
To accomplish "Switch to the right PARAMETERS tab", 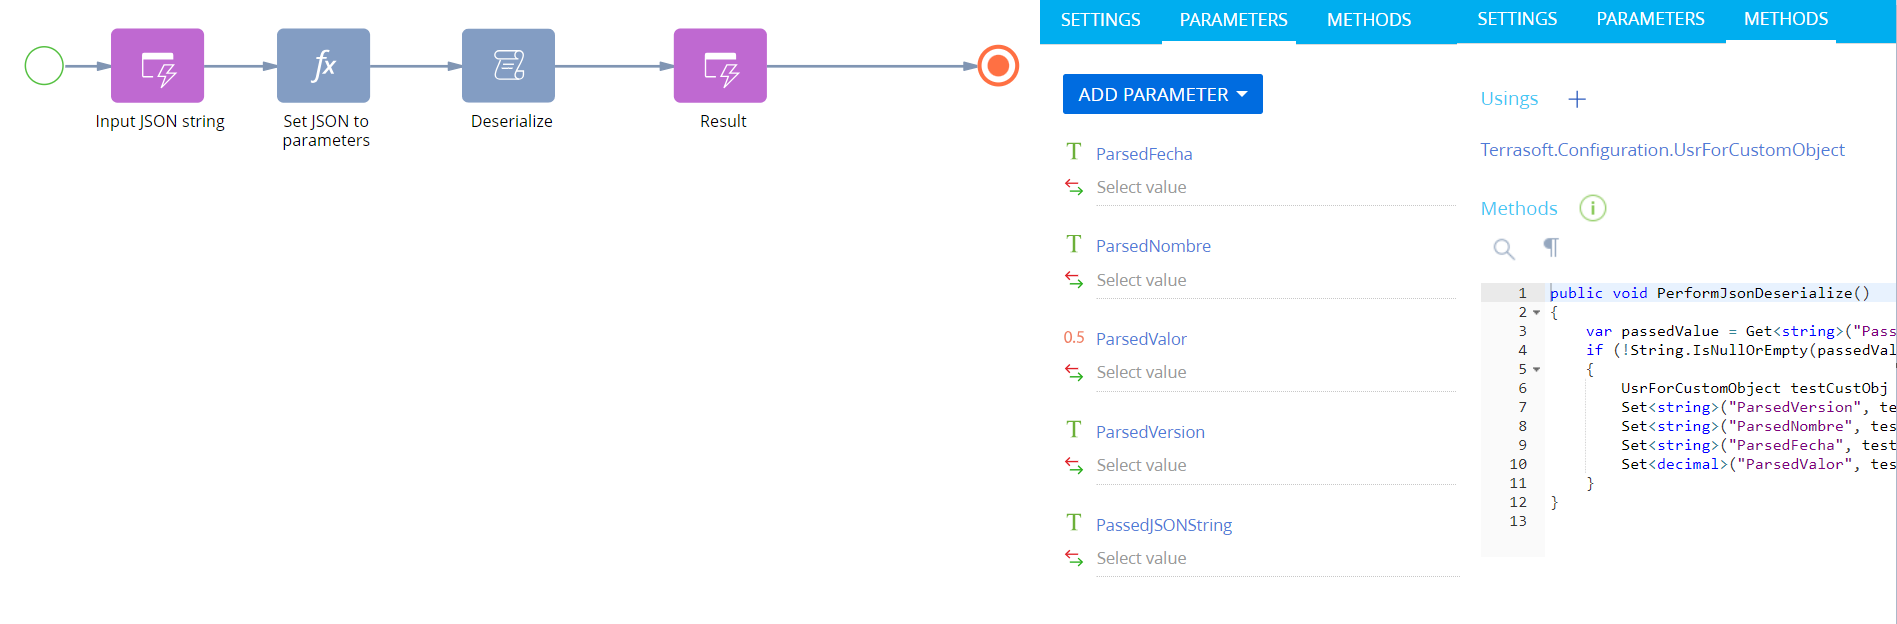I will point(1650,19).
